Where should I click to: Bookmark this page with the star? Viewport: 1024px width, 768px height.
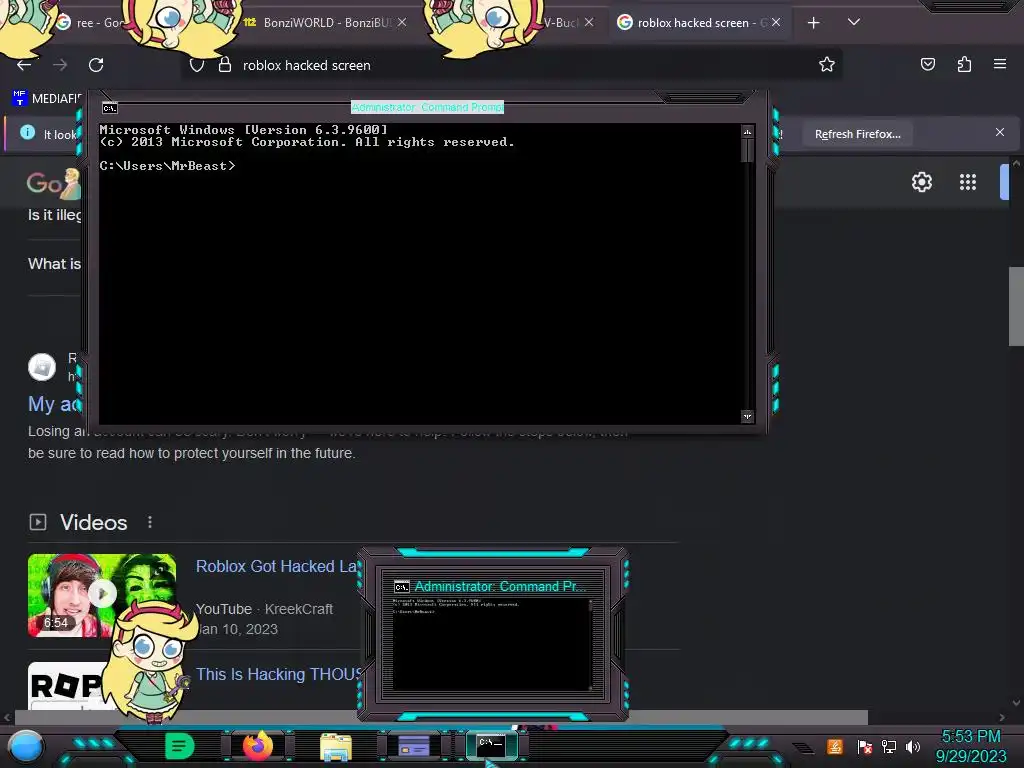[827, 64]
